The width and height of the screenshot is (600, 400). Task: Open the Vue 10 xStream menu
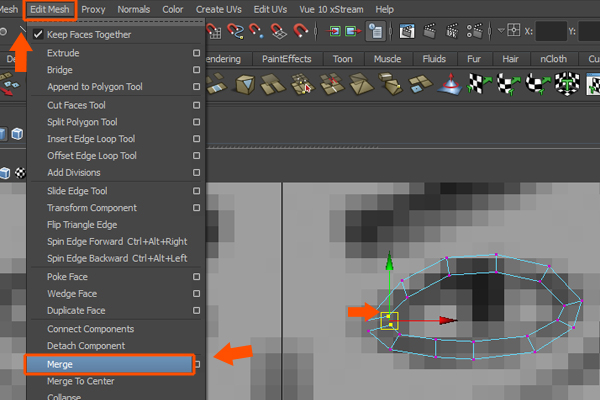coord(331,9)
